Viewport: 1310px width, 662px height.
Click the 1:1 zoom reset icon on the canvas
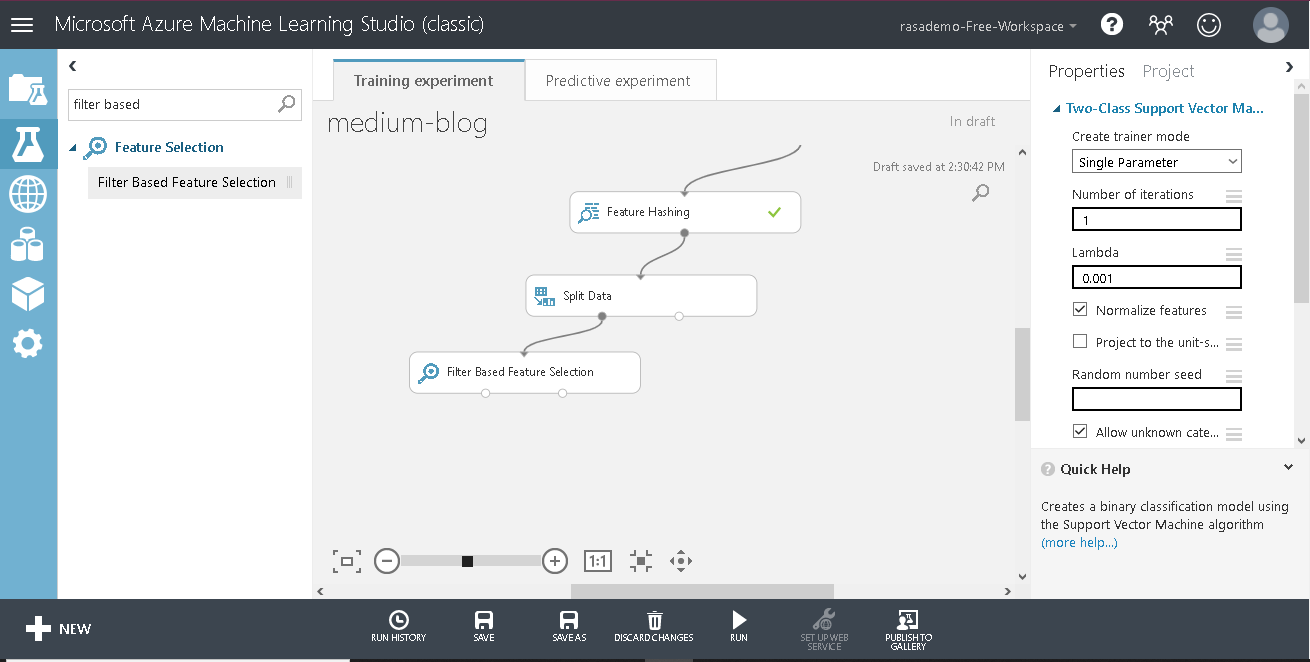click(x=597, y=561)
